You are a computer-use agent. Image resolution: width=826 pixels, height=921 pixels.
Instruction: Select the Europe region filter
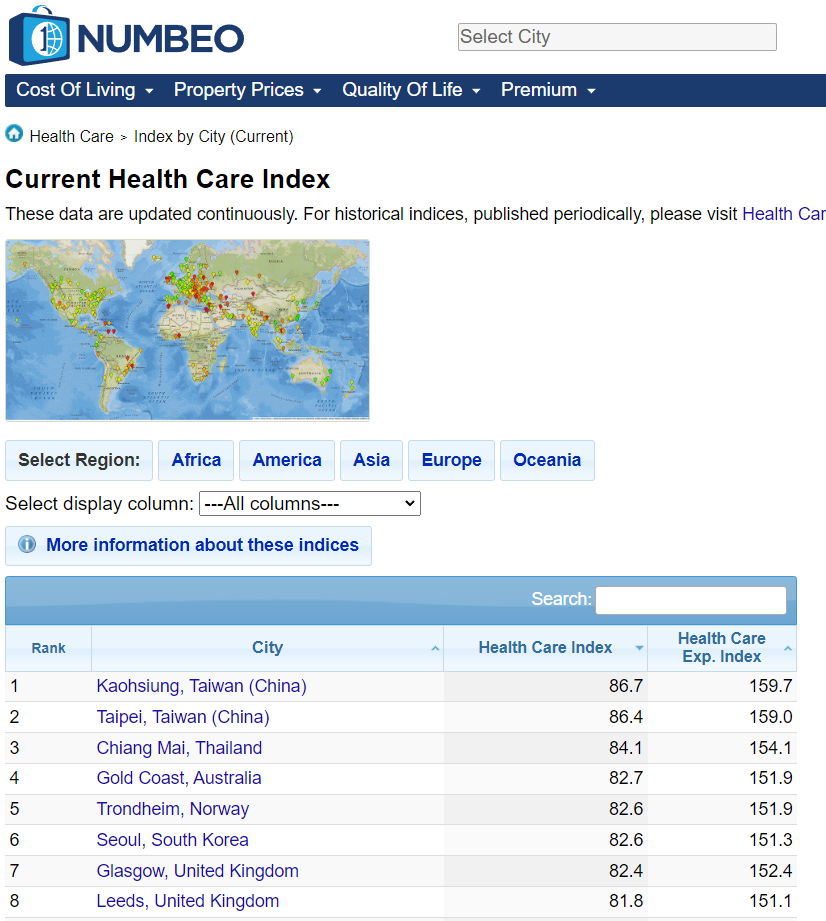(451, 460)
